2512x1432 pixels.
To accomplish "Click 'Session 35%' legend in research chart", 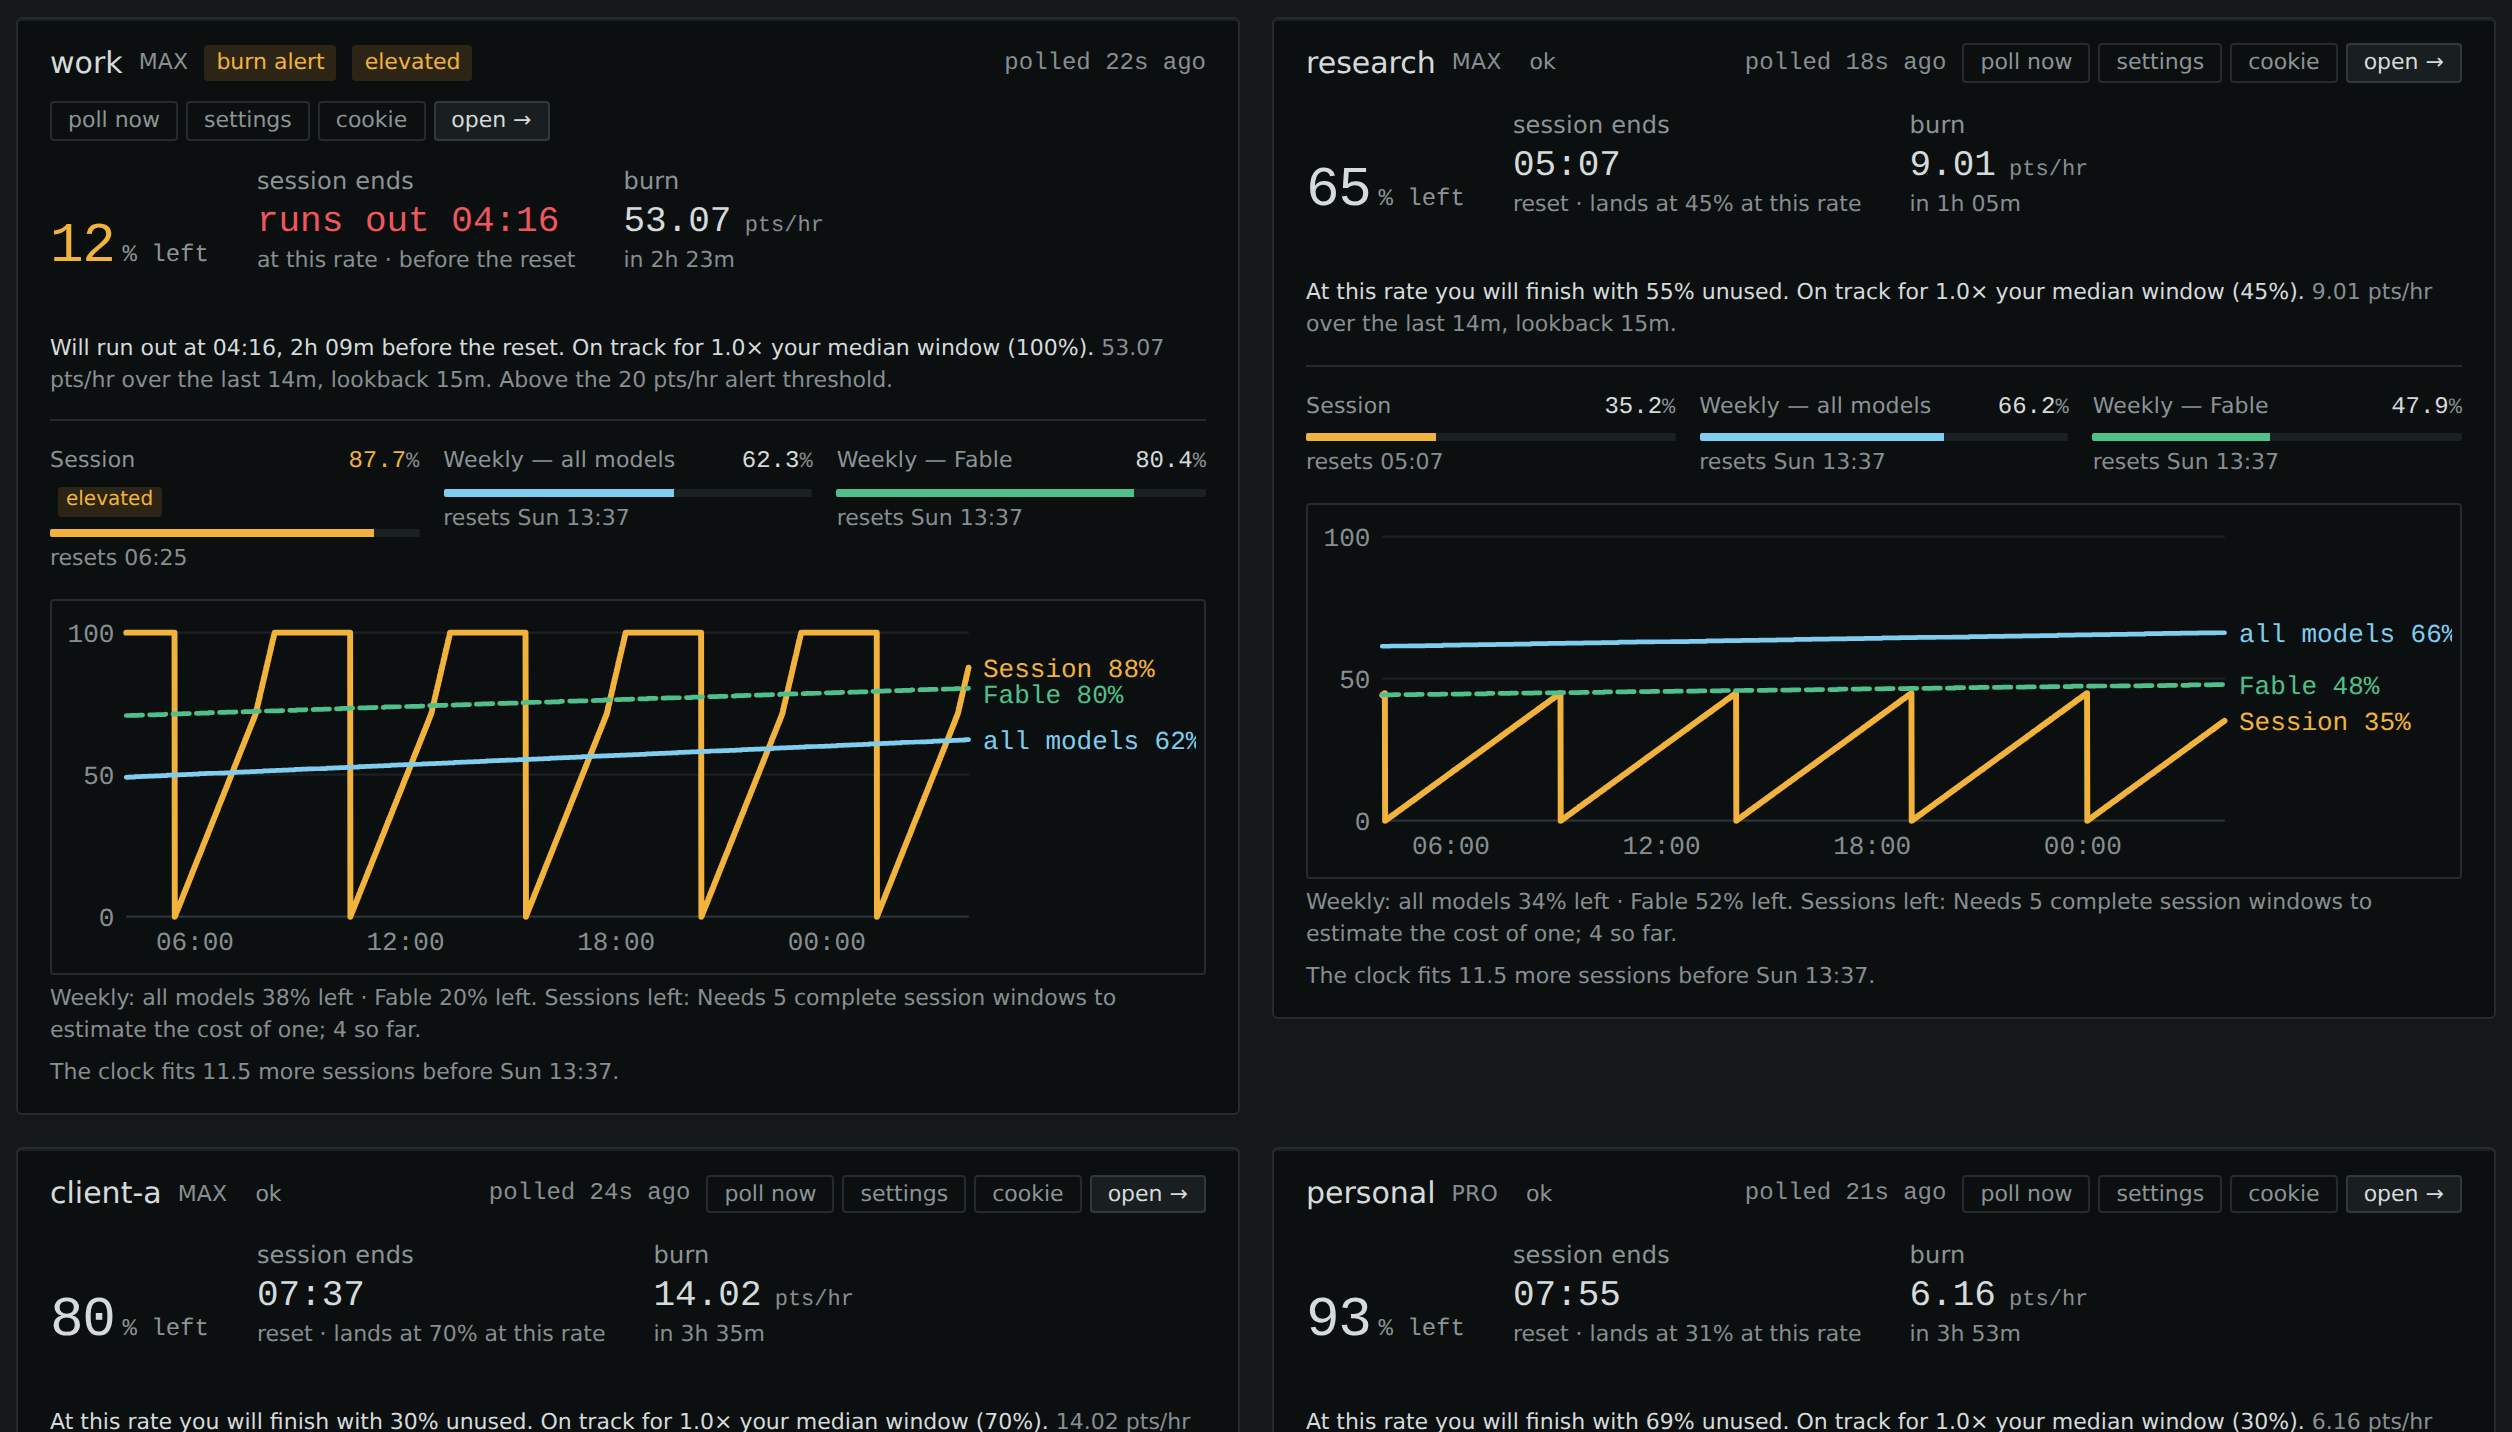I will click(2325, 722).
